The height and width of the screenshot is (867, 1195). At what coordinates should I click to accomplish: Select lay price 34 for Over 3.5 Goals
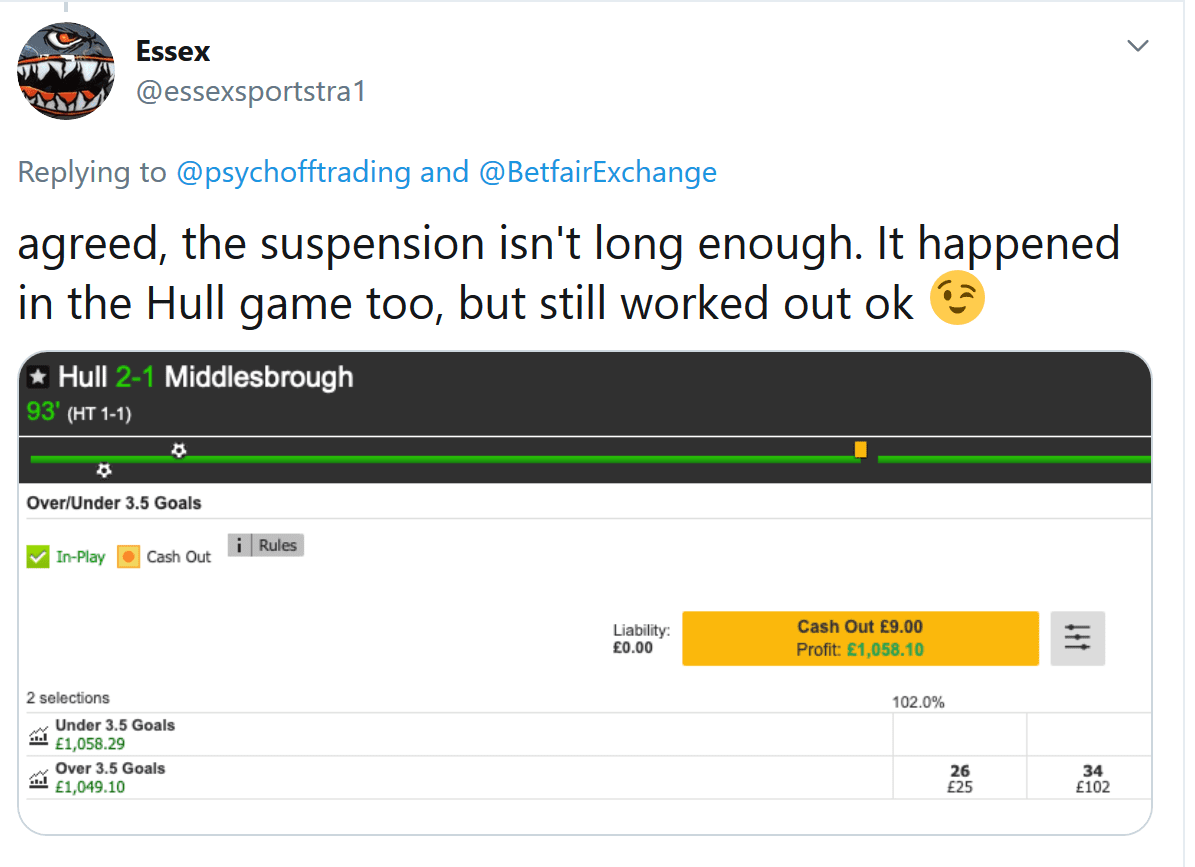(x=1092, y=778)
